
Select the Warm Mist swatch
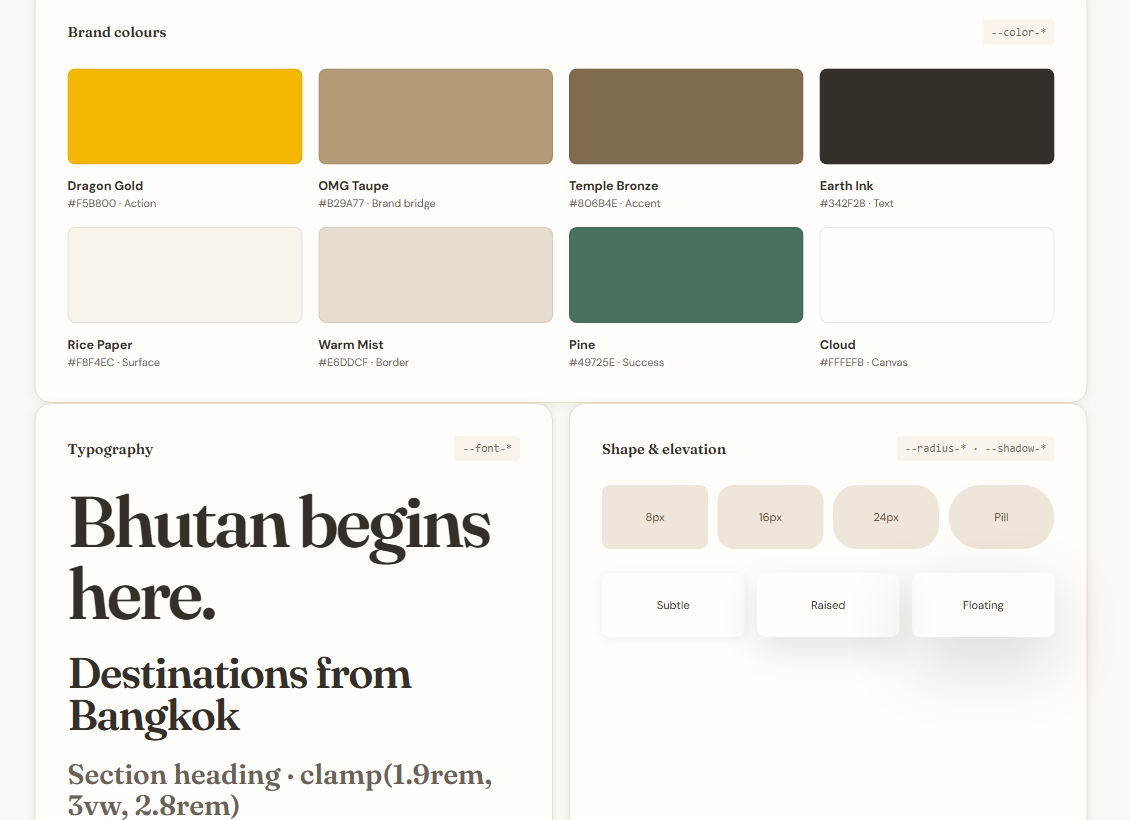(435, 275)
